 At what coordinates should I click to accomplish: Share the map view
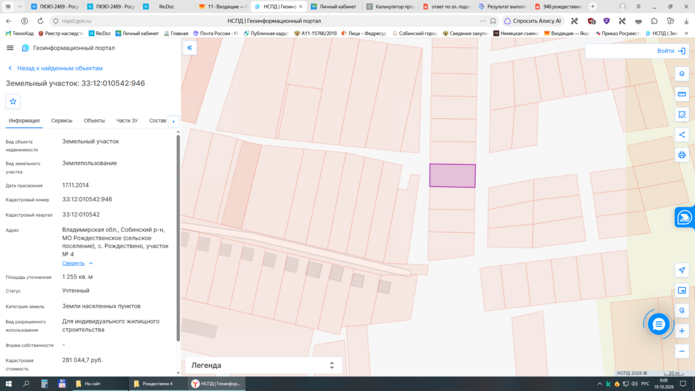coord(682,135)
